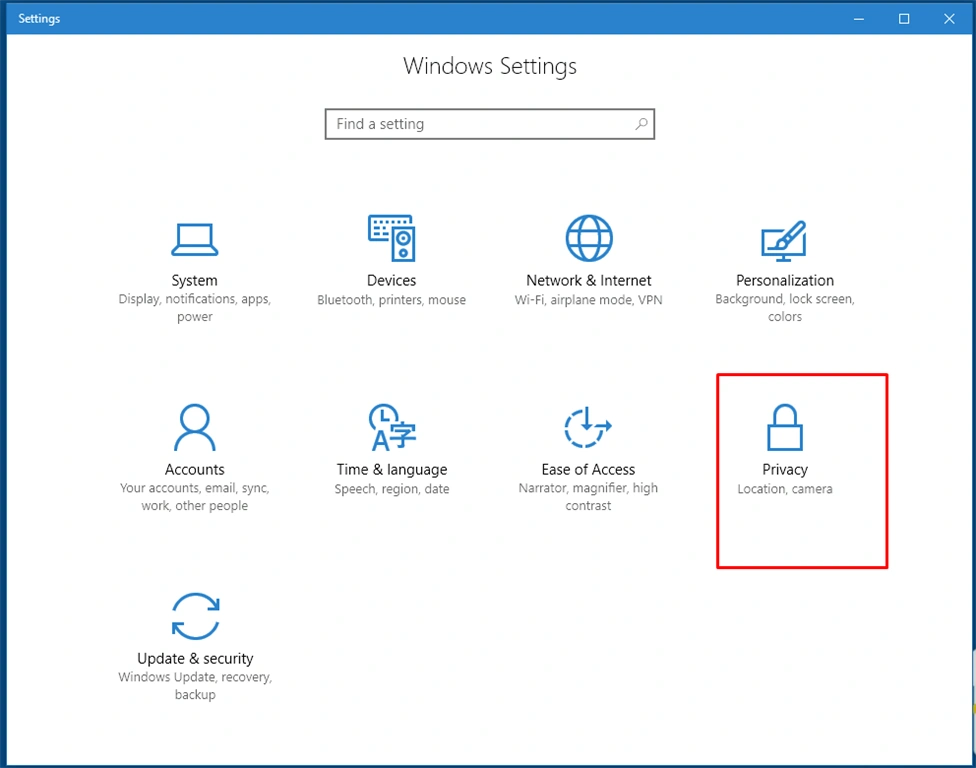Select the Personalization category label
The image size is (976, 768).
click(x=785, y=281)
